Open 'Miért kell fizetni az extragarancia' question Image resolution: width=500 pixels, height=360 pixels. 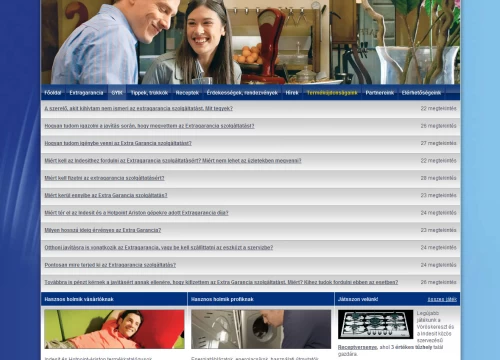(104, 178)
